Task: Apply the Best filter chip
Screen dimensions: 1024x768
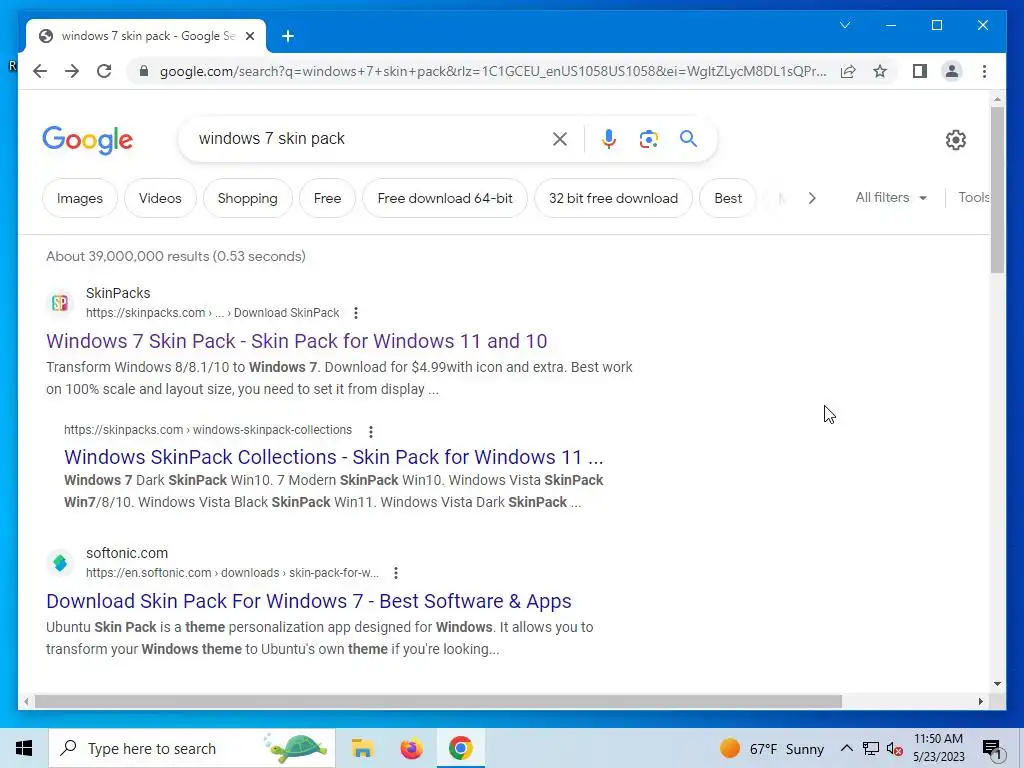Action: coord(728,198)
